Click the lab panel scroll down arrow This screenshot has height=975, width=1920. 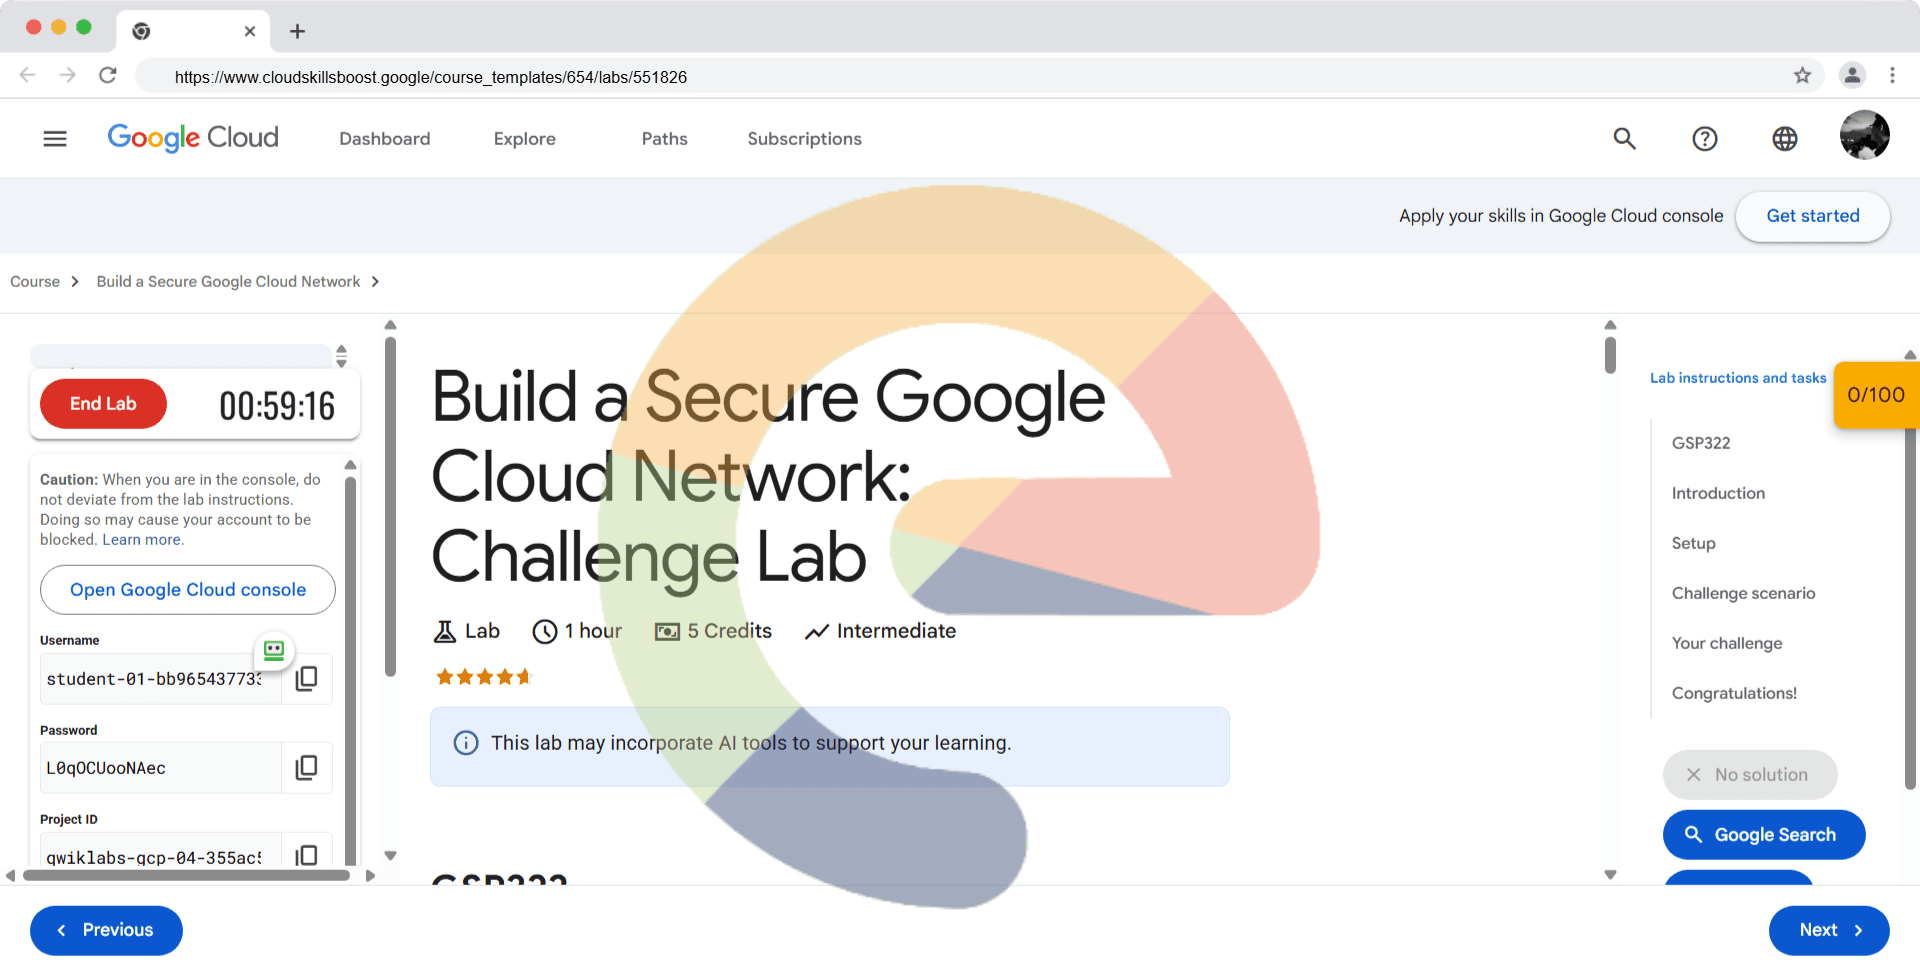click(x=391, y=855)
